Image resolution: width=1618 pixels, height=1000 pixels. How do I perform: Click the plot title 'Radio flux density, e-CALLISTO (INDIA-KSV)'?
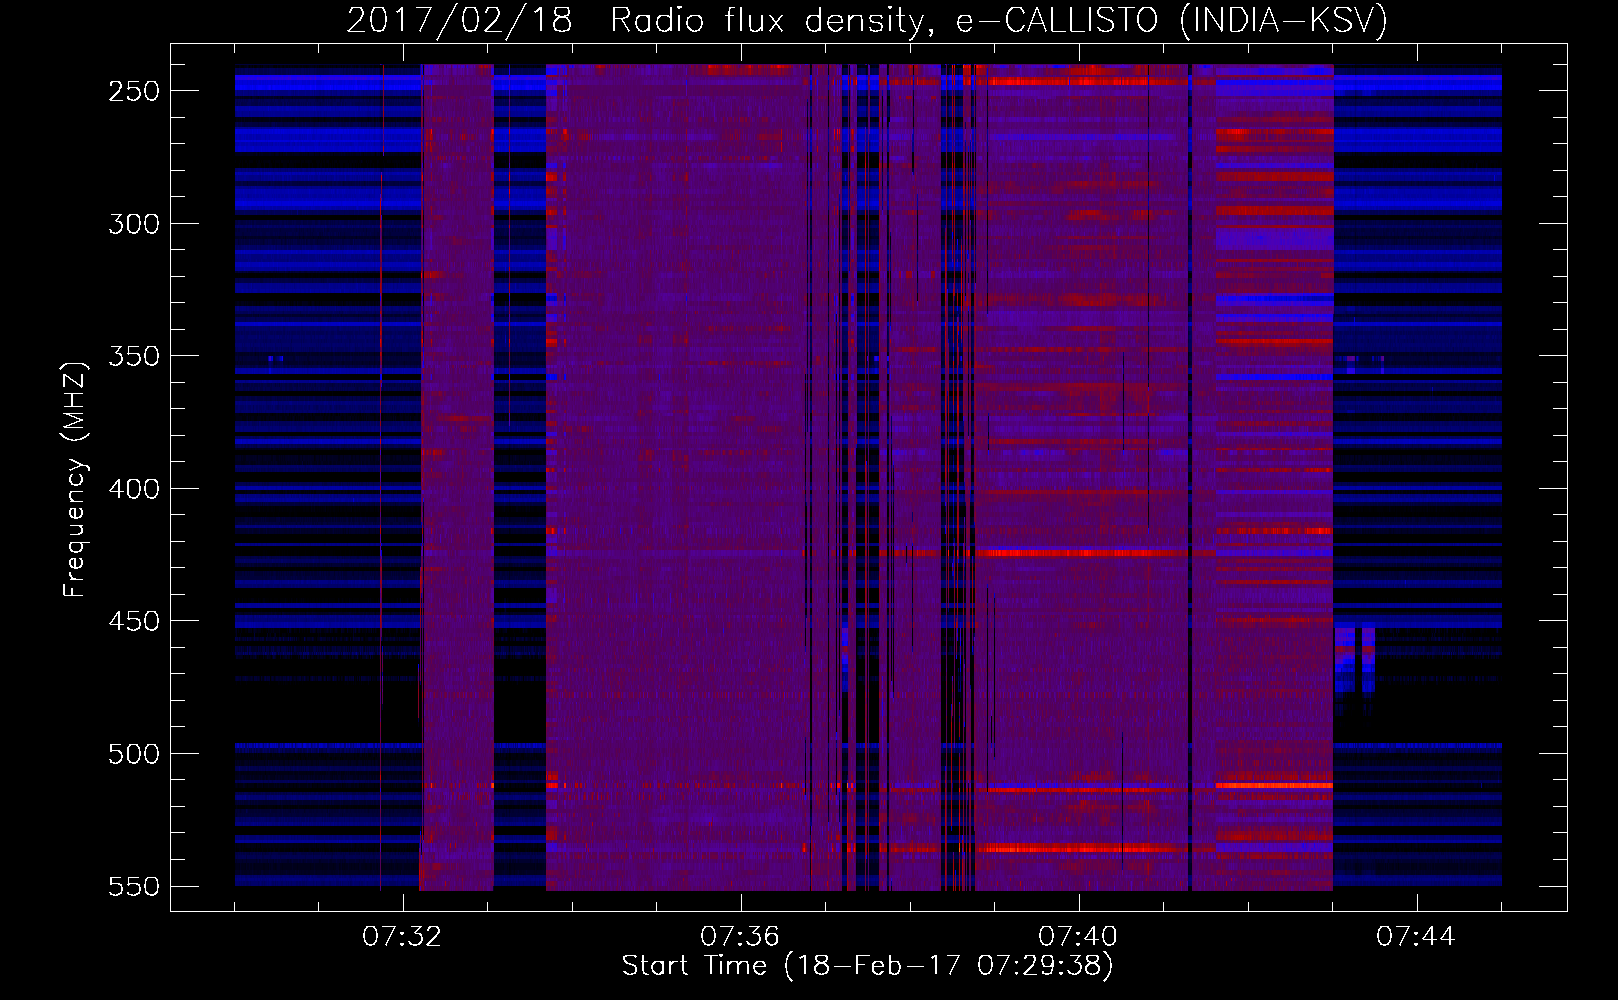999,20
